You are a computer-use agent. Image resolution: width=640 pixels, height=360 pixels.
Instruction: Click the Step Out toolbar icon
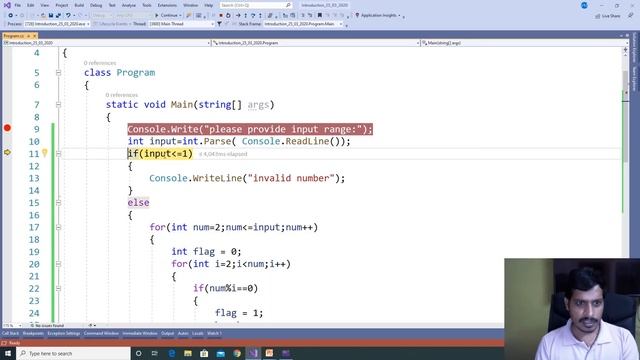point(260,15)
